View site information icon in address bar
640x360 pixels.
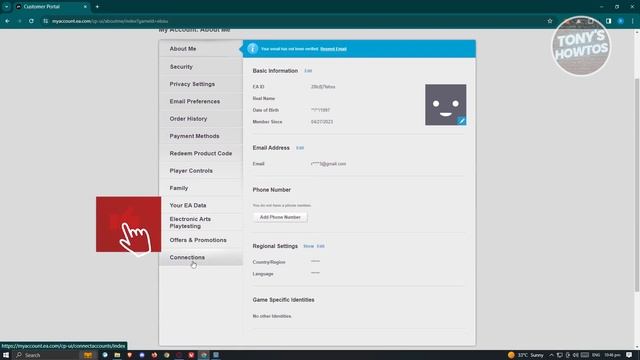(46, 21)
